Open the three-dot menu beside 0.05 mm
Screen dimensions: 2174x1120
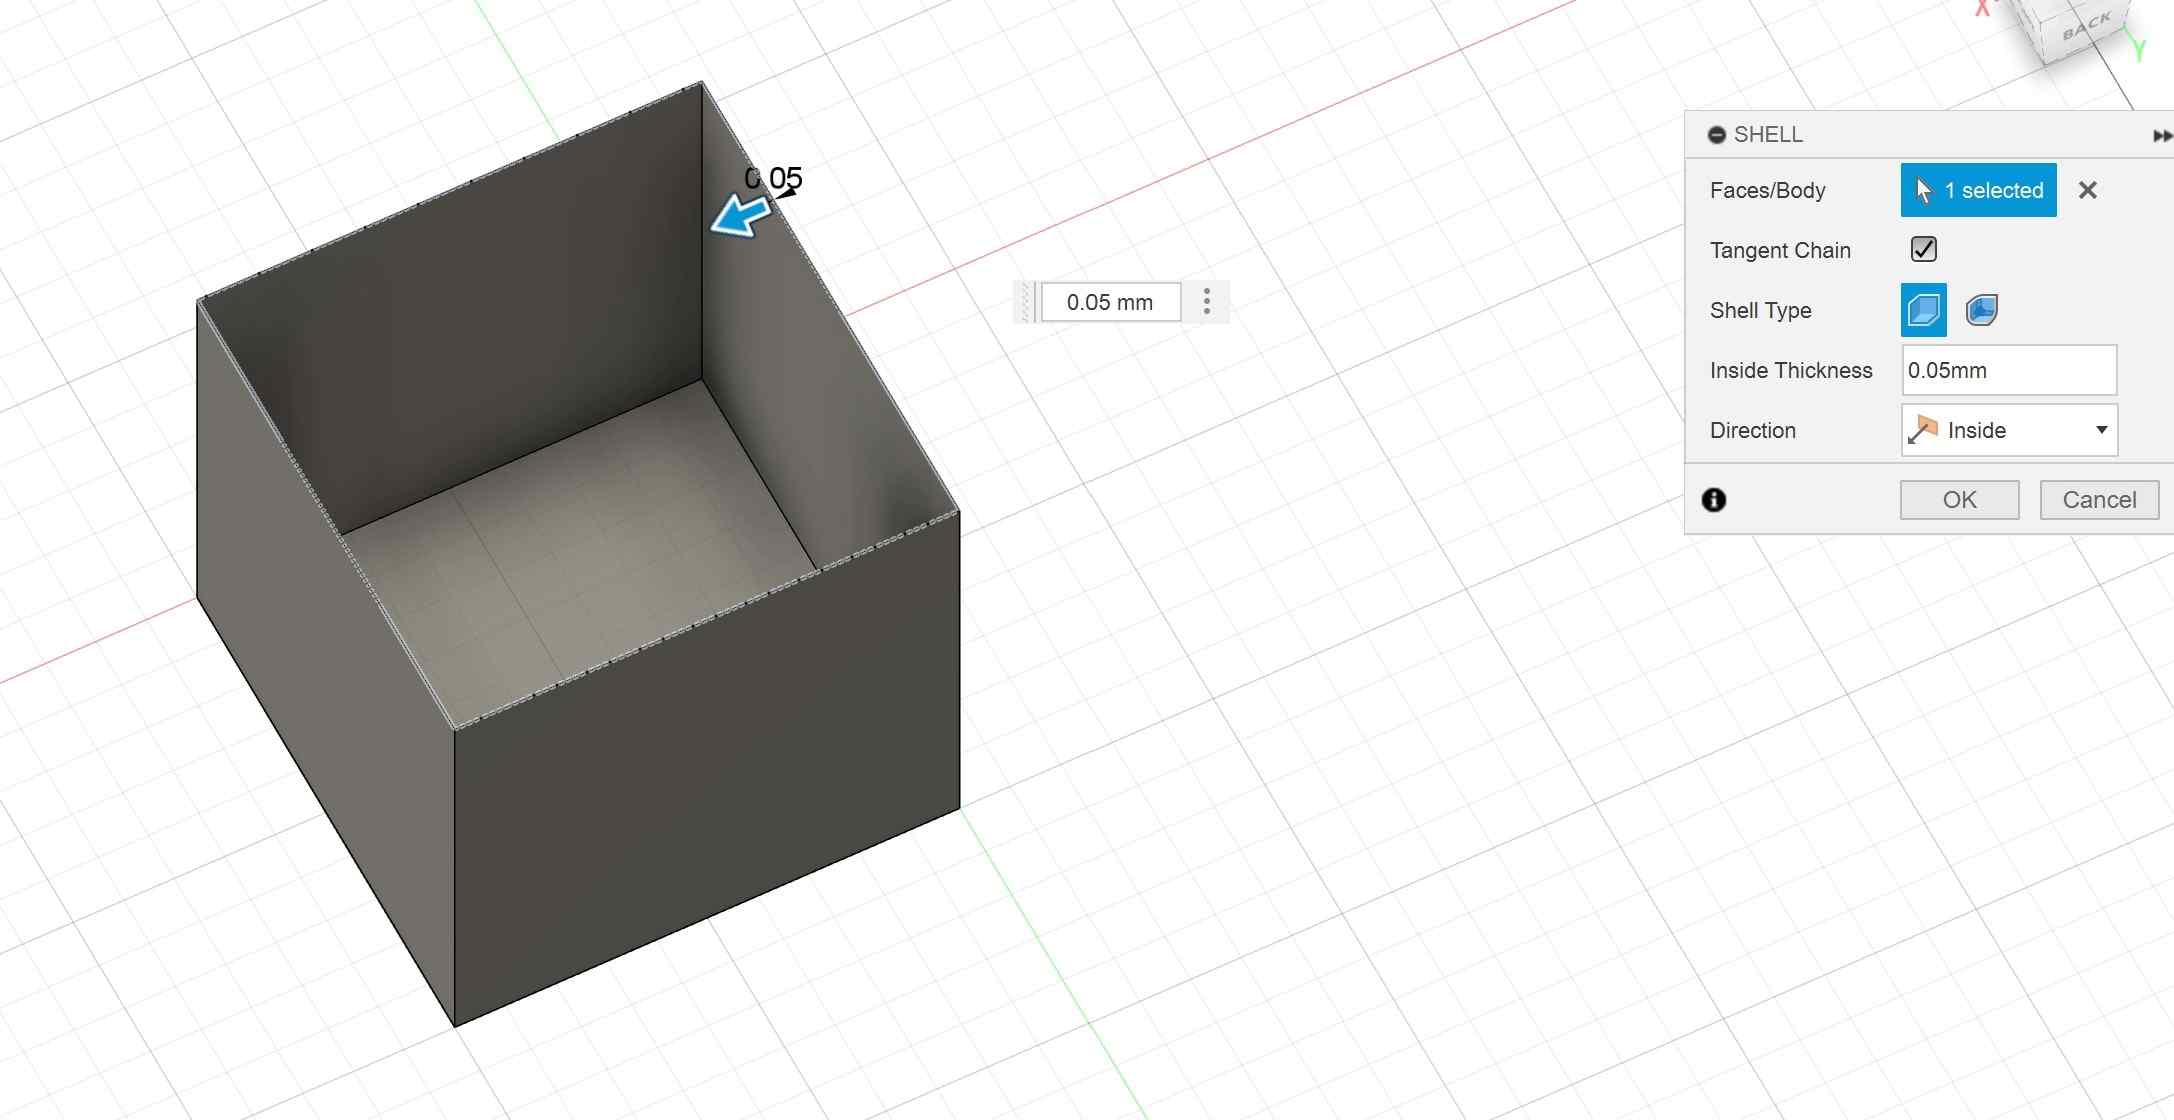pyautogui.click(x=1207, y=302)
